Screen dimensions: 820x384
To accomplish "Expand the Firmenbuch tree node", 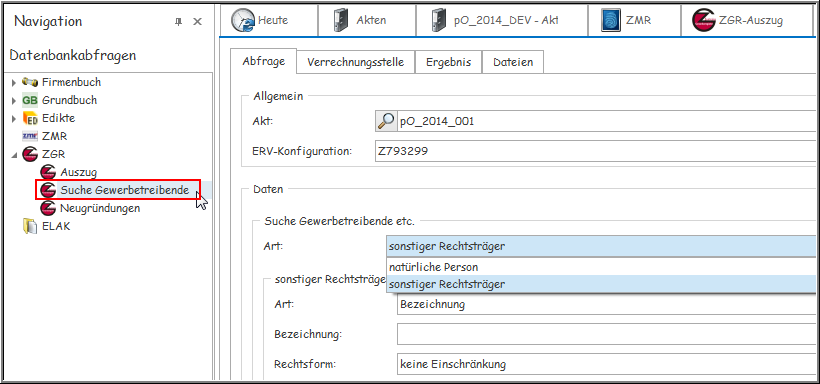I will [14, 83].
